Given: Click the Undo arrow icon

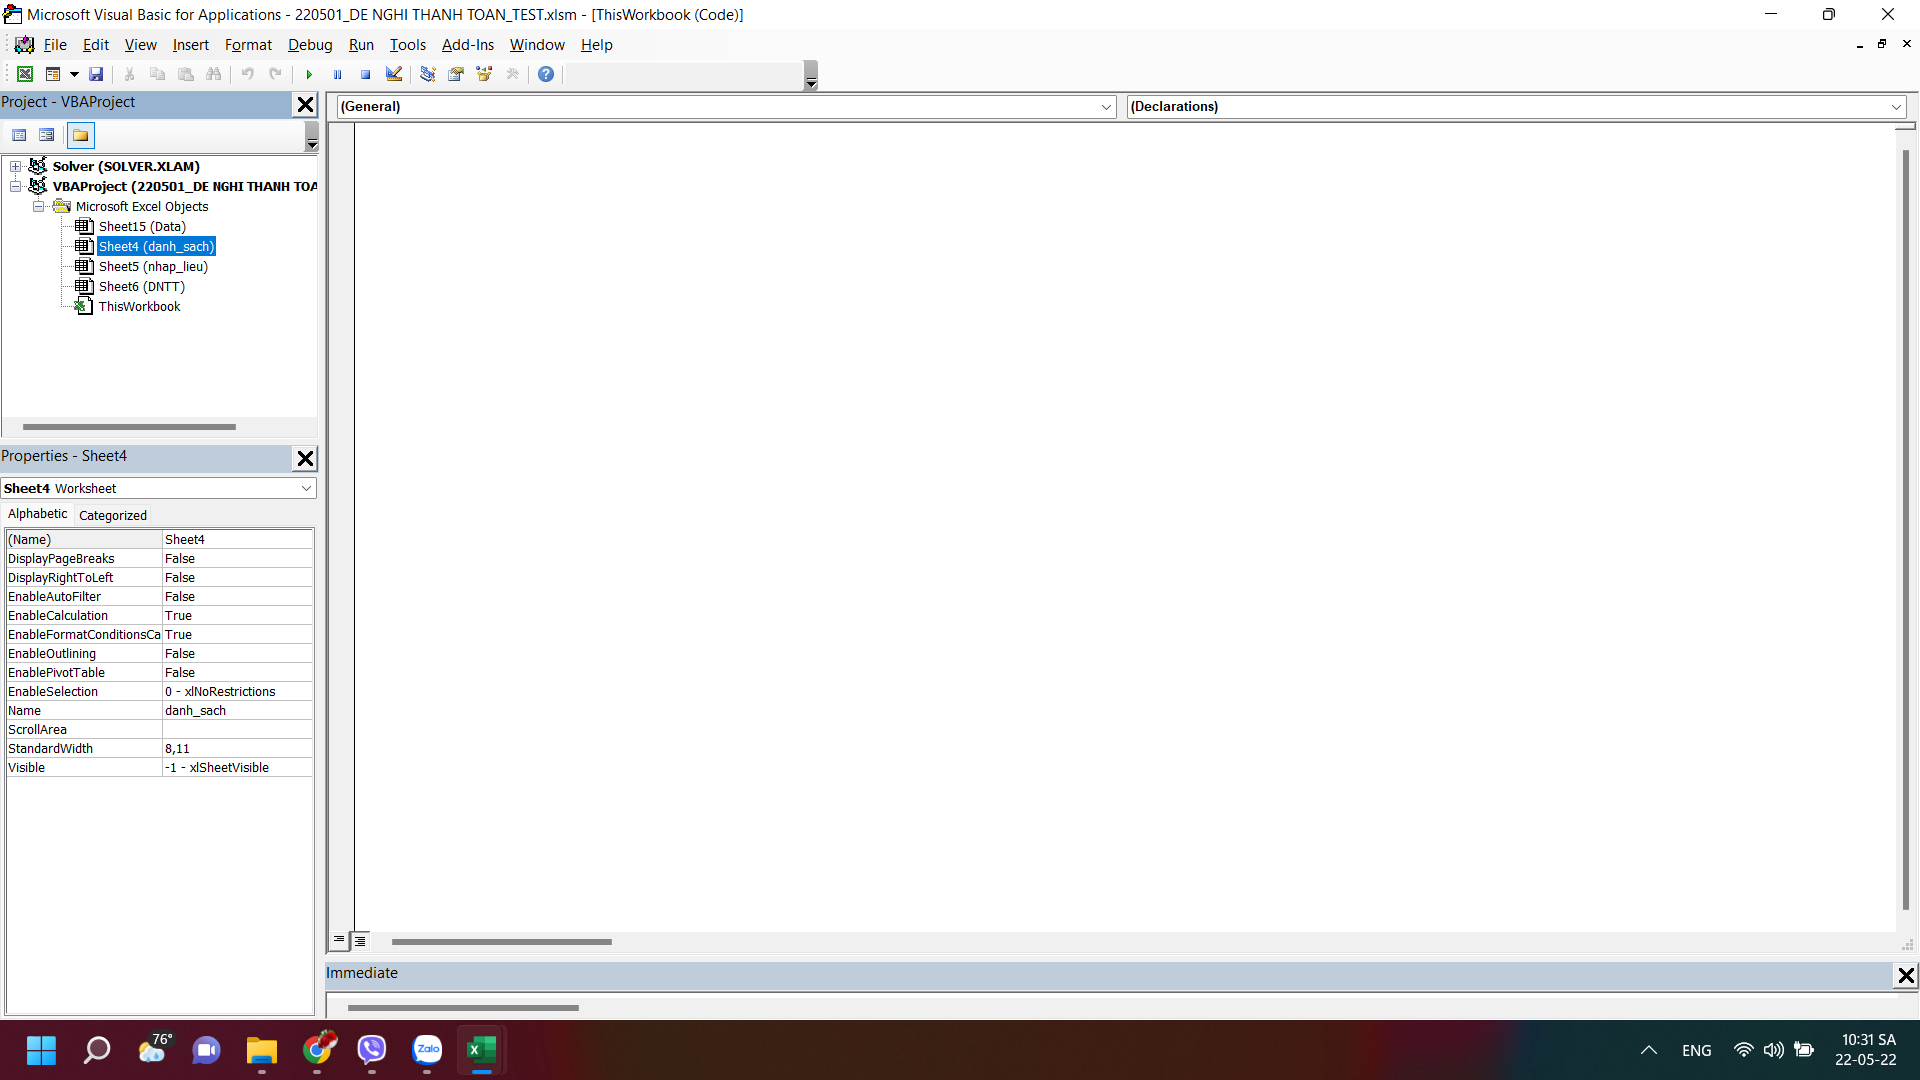Looking at the screenshot, I should [x=247, y=74].
